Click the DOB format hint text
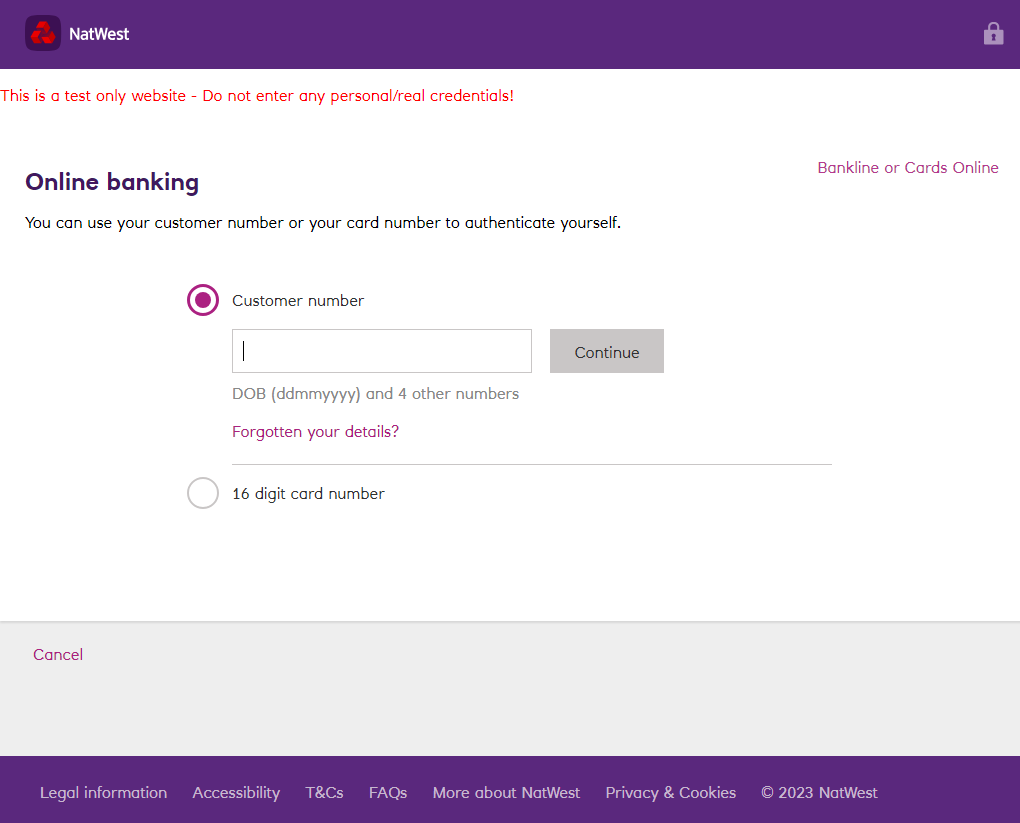Viewport: 1020px width, 823px height. click(375, 394)
